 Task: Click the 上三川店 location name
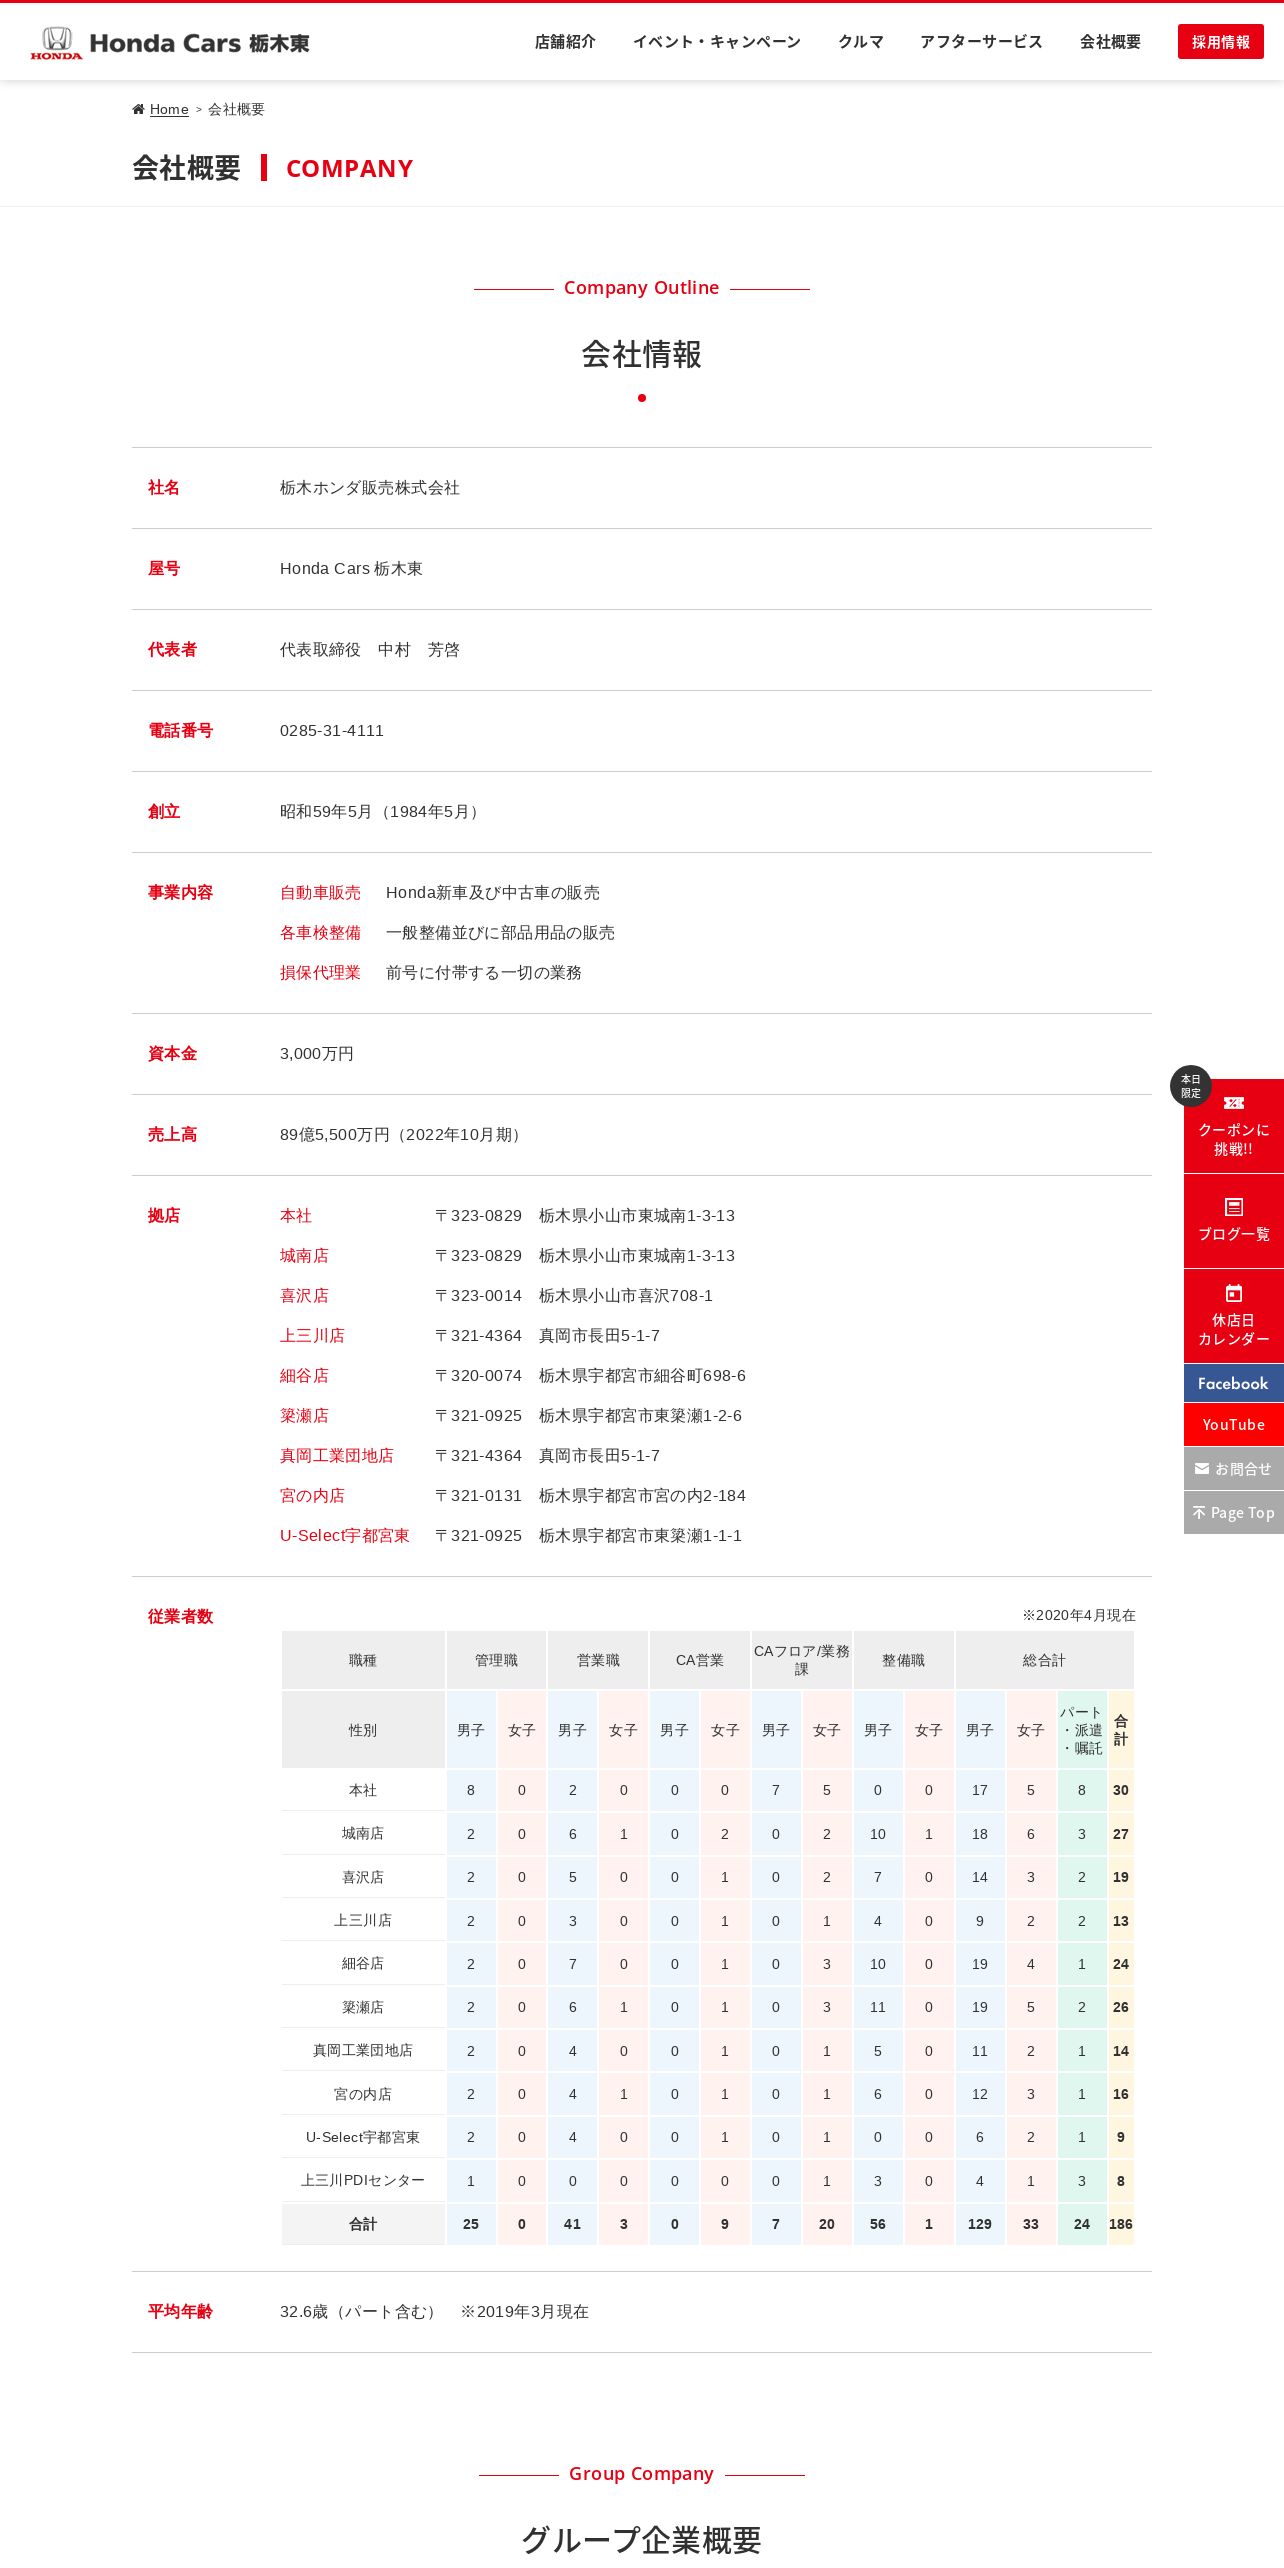point(312,1336)
